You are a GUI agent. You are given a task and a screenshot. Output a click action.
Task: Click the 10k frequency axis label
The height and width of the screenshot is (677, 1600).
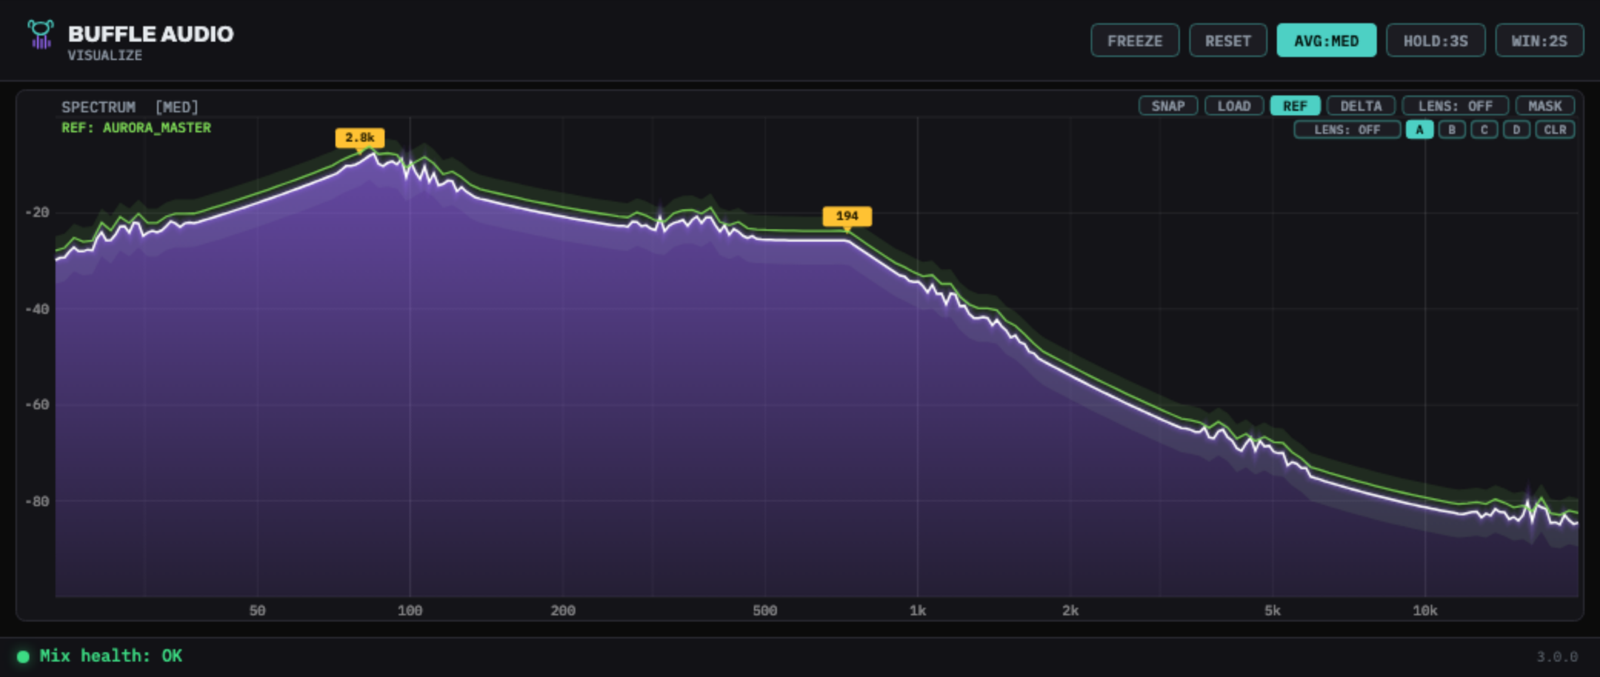(x=1425, y=610)
